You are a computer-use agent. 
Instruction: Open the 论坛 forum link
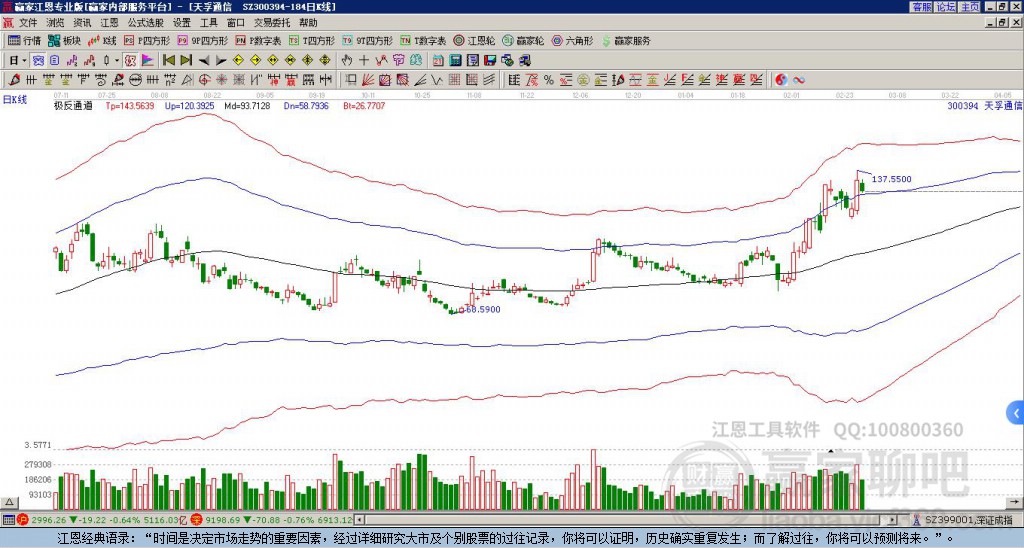(x=945, y=7)
